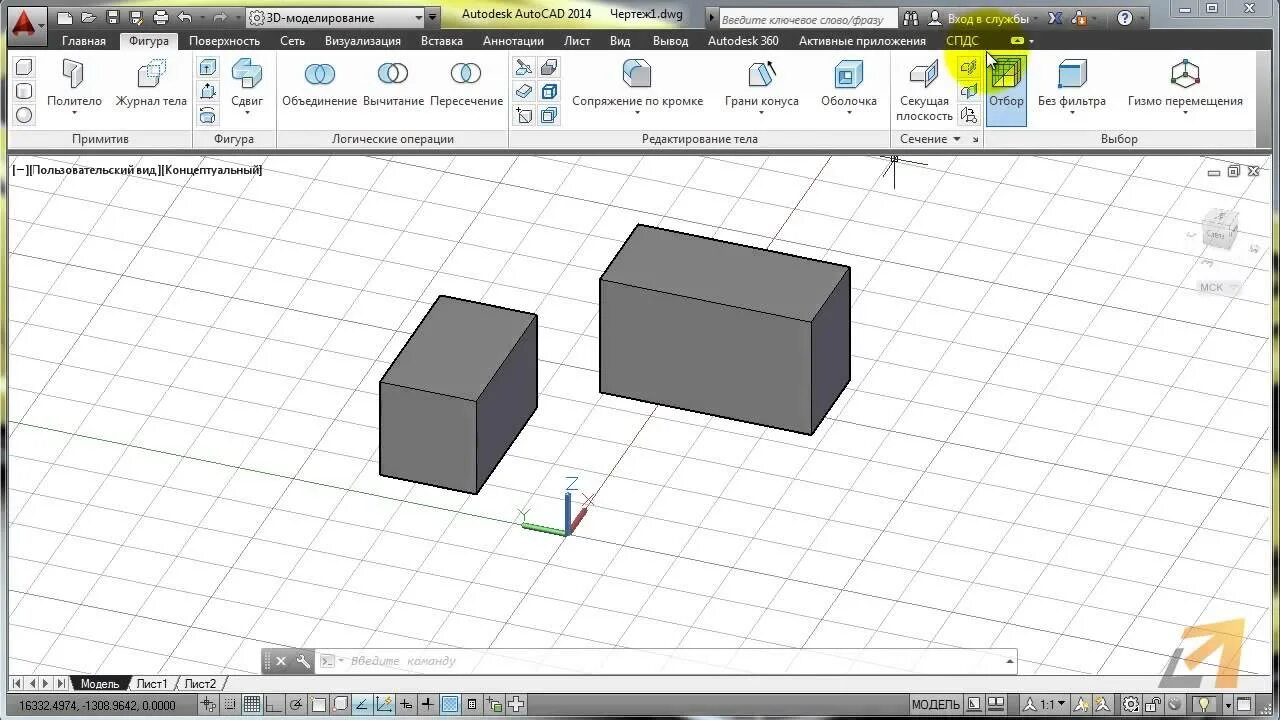Image resolution: width=1280 pixels, height=720 pixels.
Task: Switch to the Визуализация ribbon tab
Action: click(x=363, y=41)
